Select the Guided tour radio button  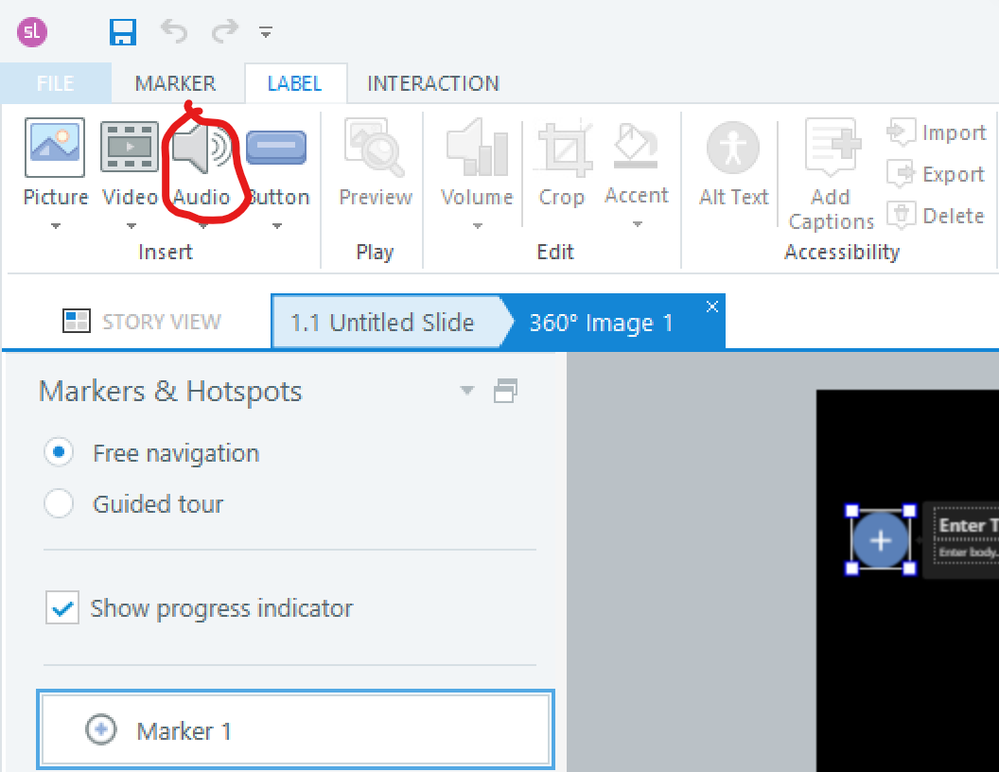[59, 504]
